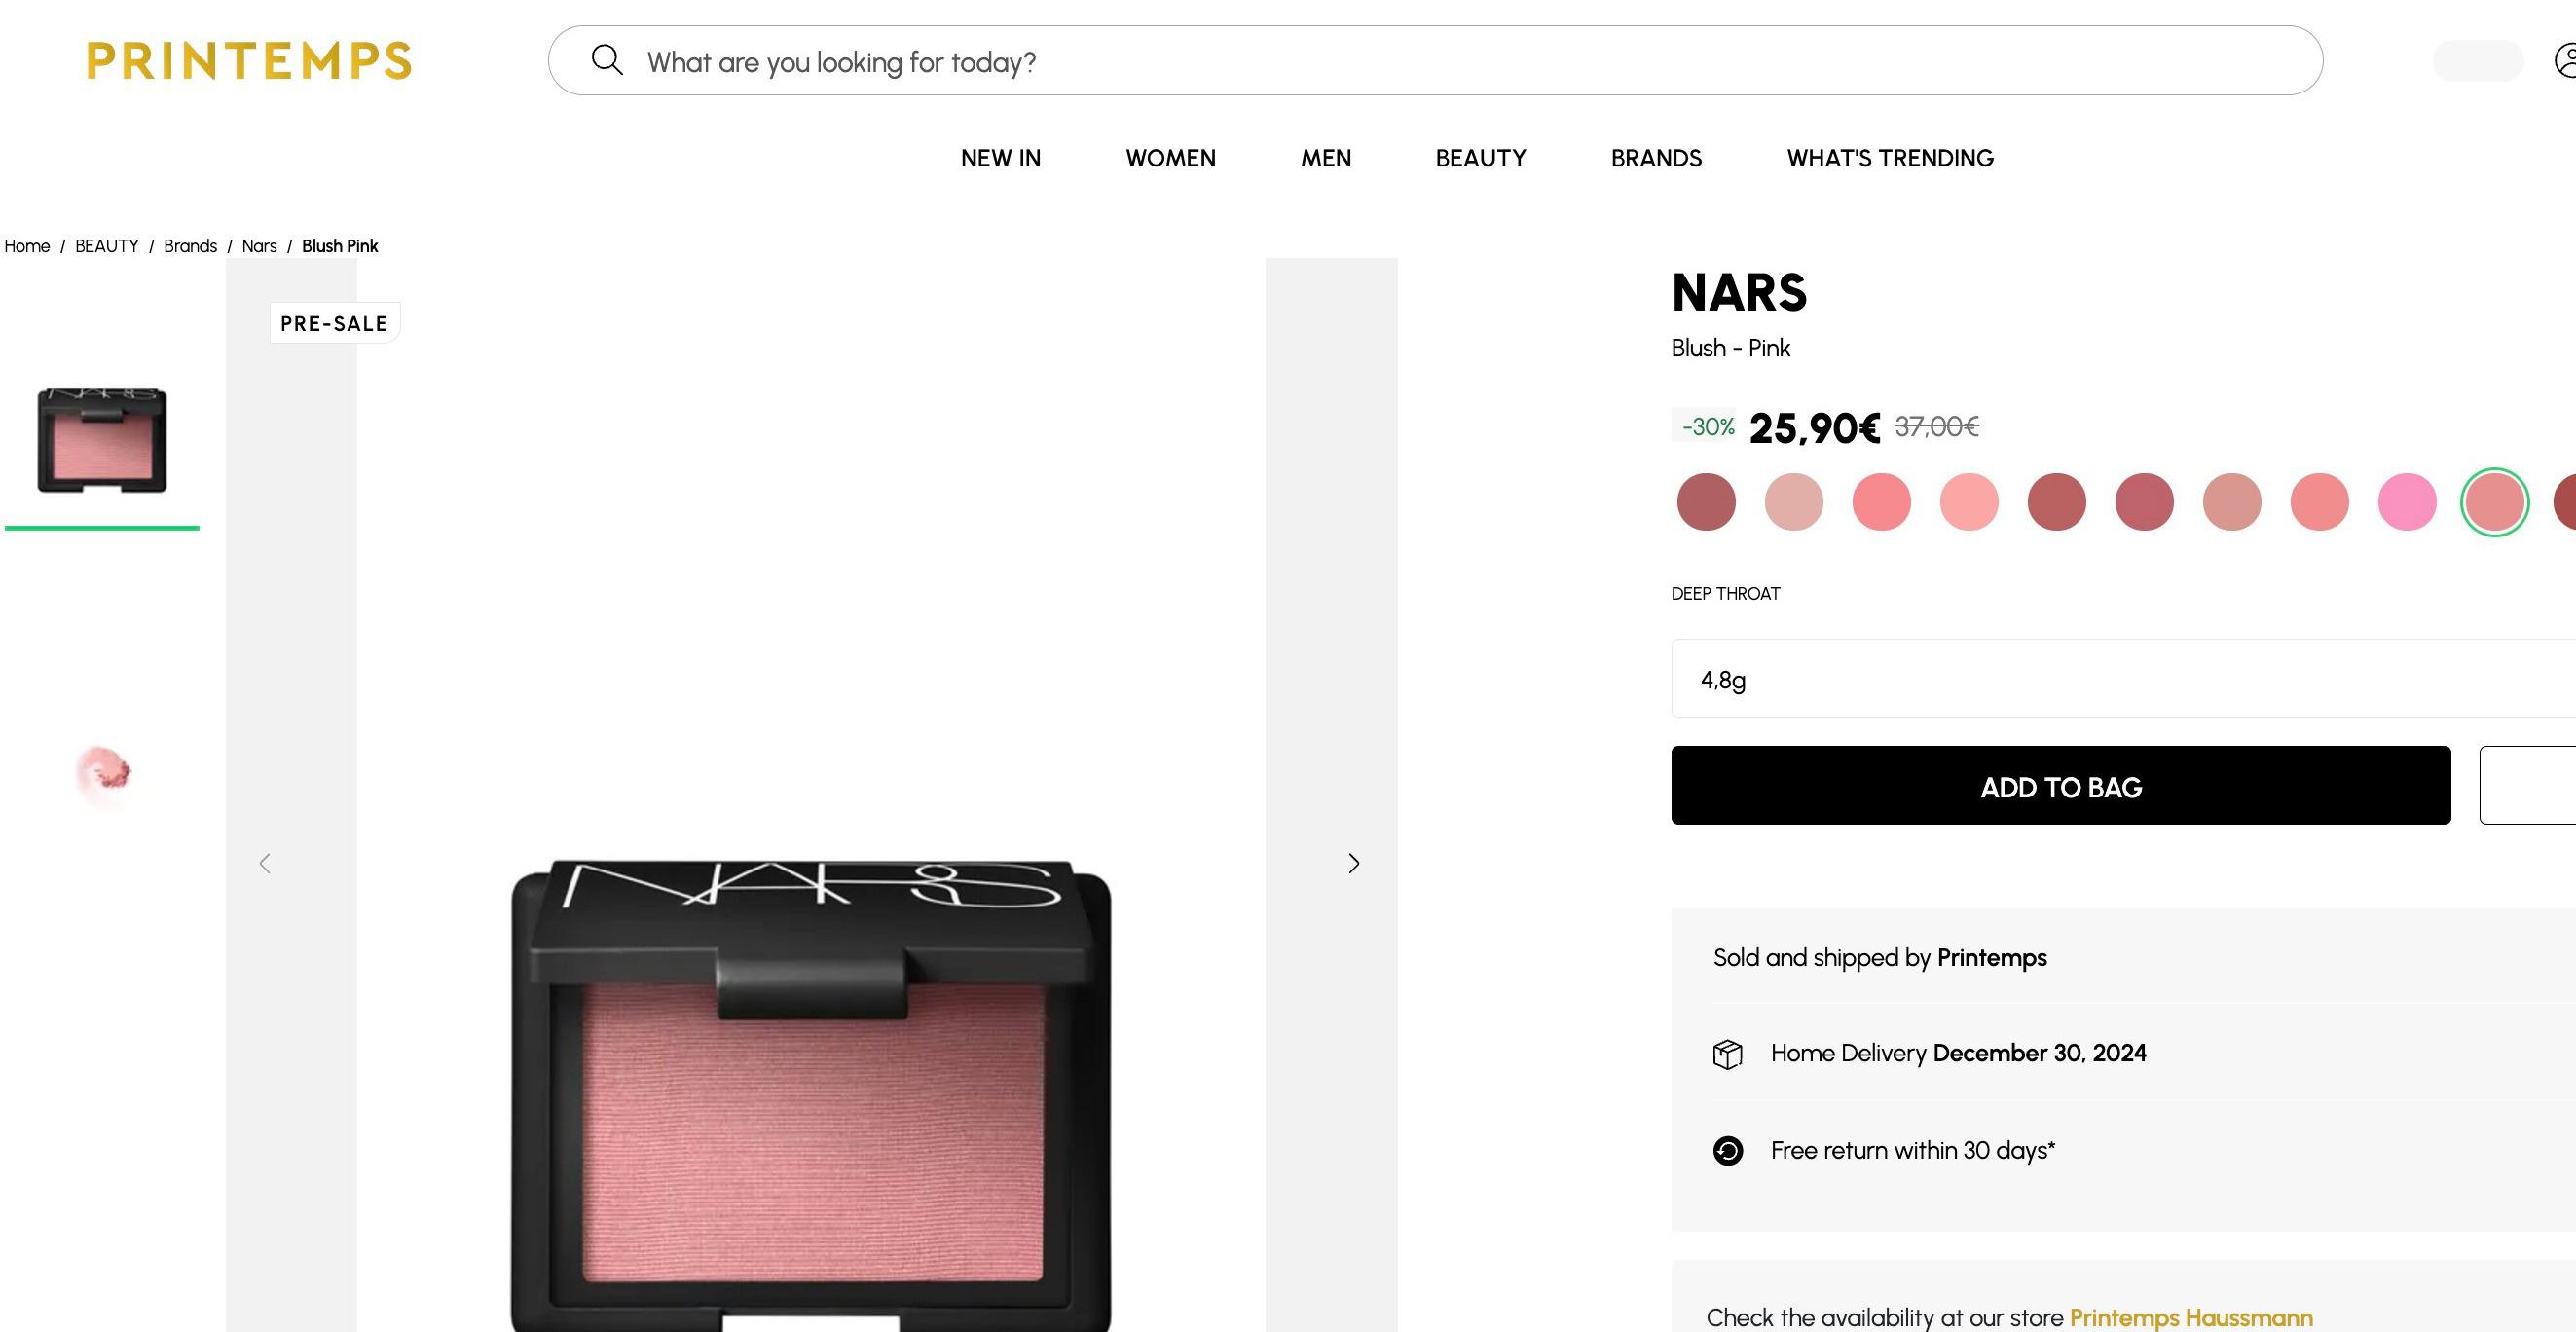Open WHAT'S TRENDING menu
This screenshot has height=1332, width=2576.
click(1890, 158)
